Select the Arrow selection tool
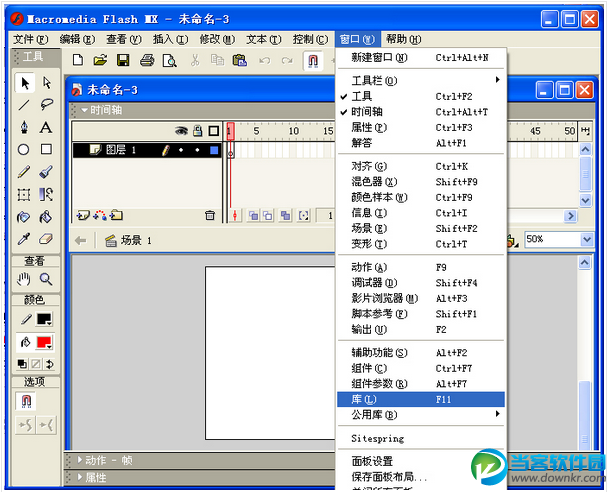The height and width of the screenshot is (492, 607). point(25,83)
